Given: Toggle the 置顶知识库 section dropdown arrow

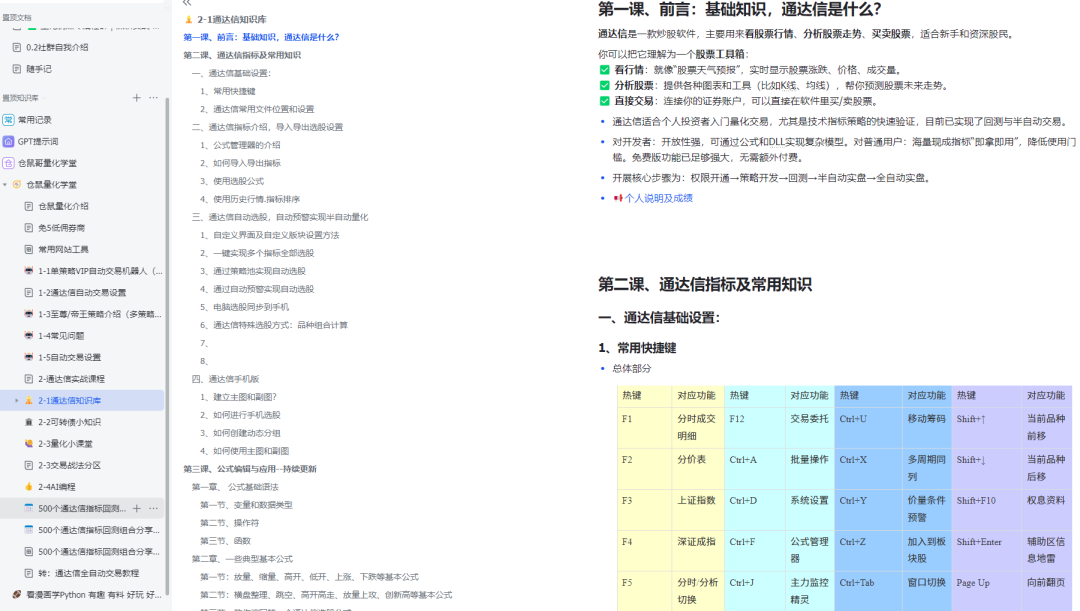Looking at the screenshot, I should coord(43,98).
